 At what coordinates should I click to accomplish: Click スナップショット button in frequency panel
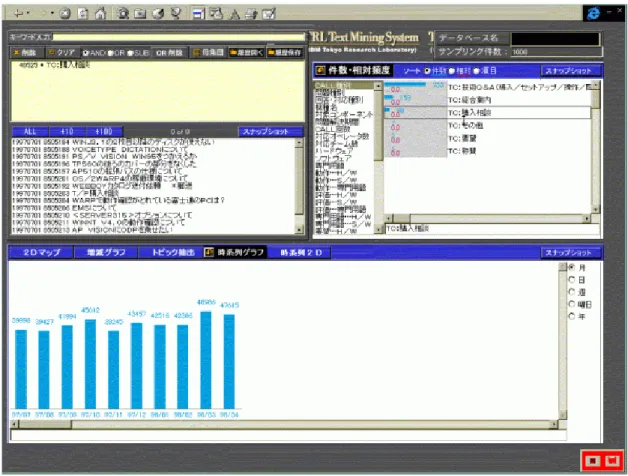(x=572, y=71)
